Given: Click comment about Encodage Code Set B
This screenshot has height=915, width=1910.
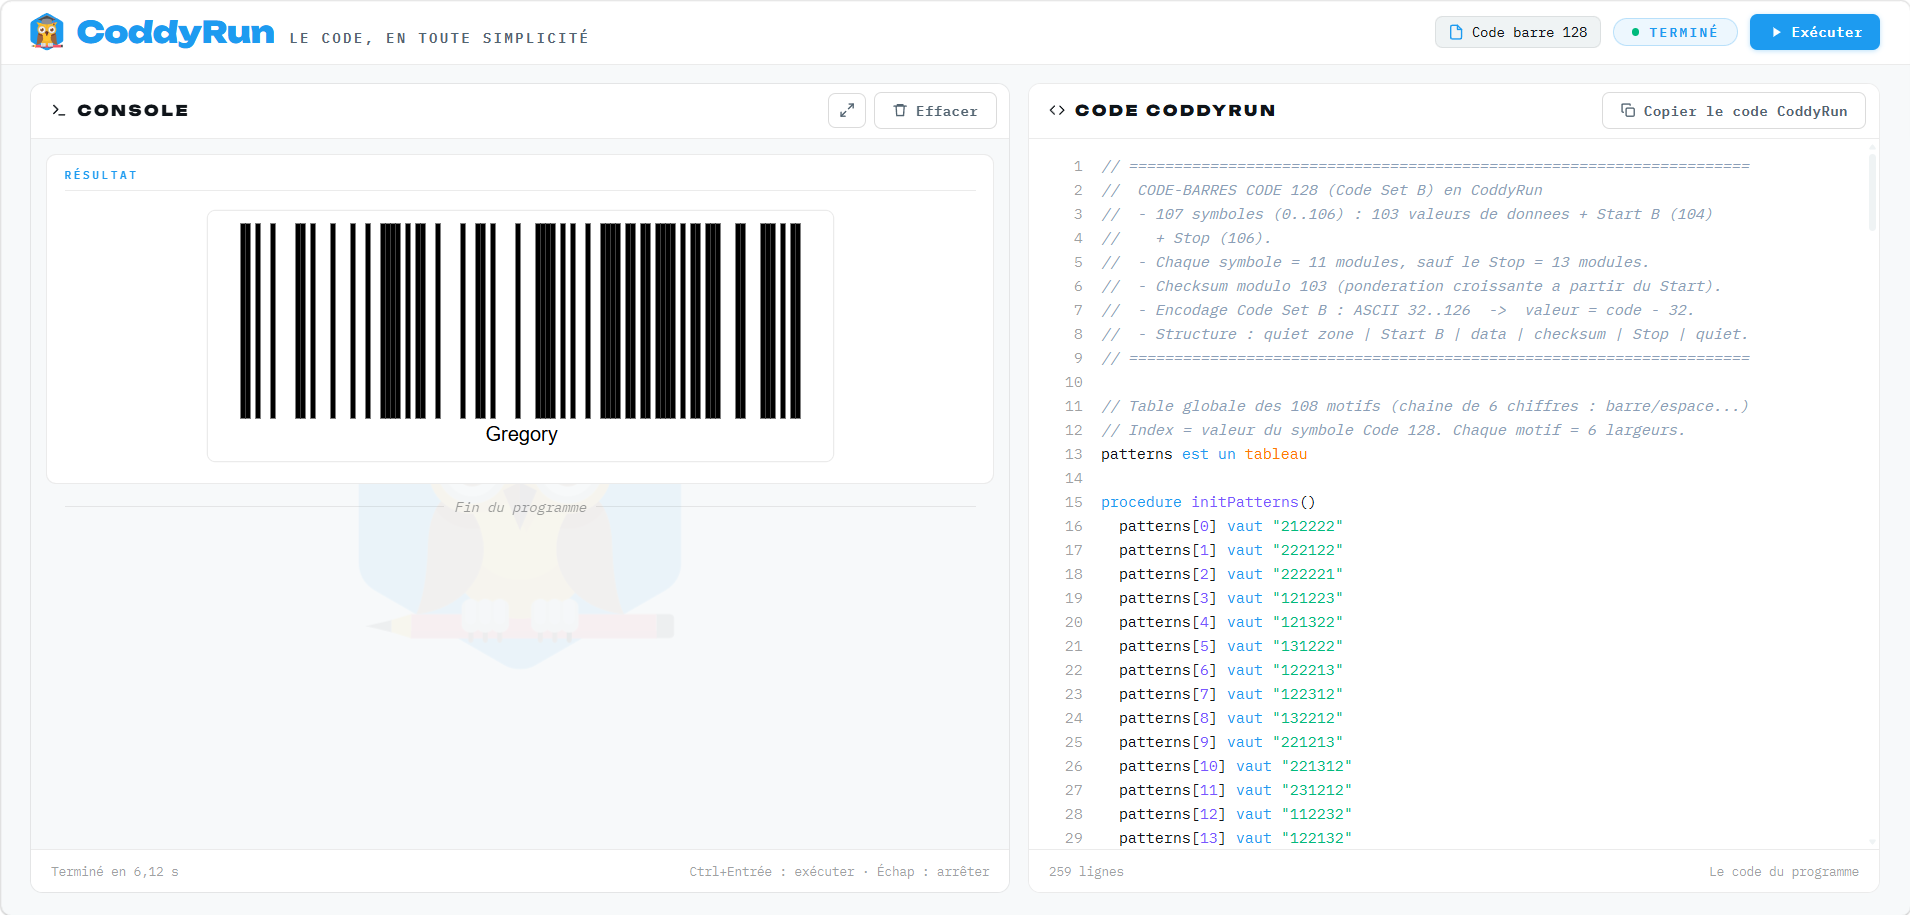Looking at the screenshot, I should (x=1398, y=310).
